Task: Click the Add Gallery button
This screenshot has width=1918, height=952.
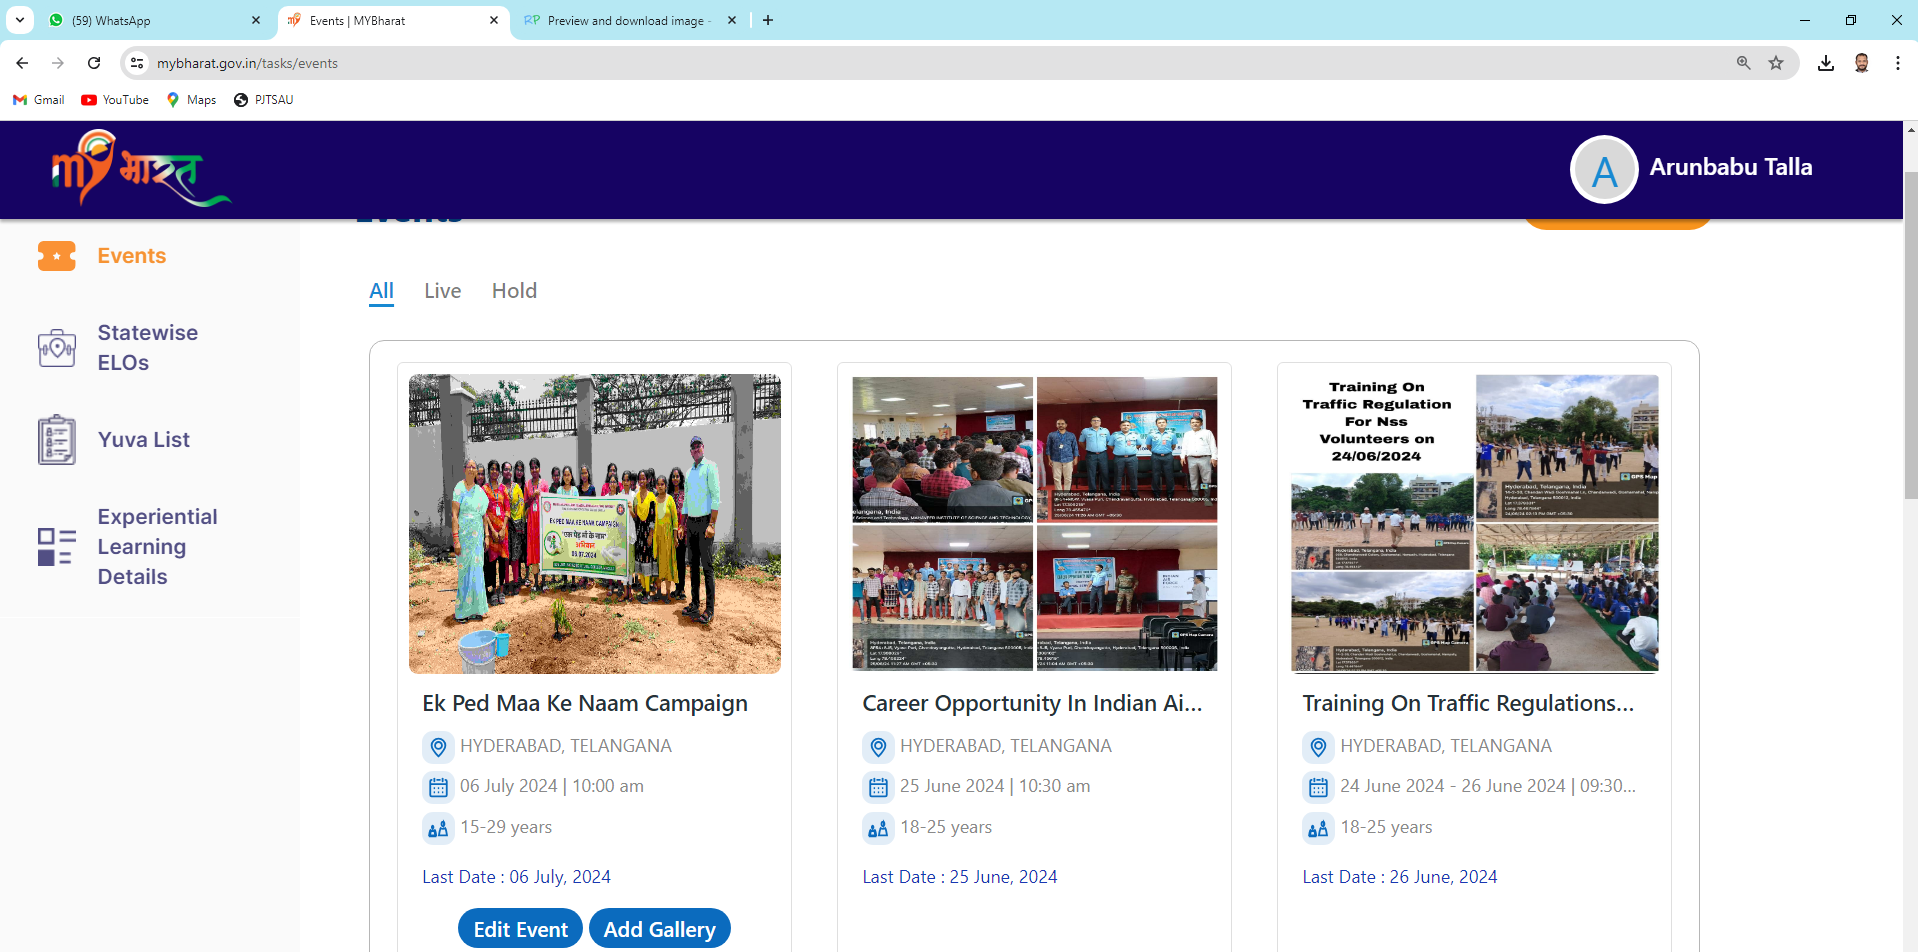Action: 660,929
